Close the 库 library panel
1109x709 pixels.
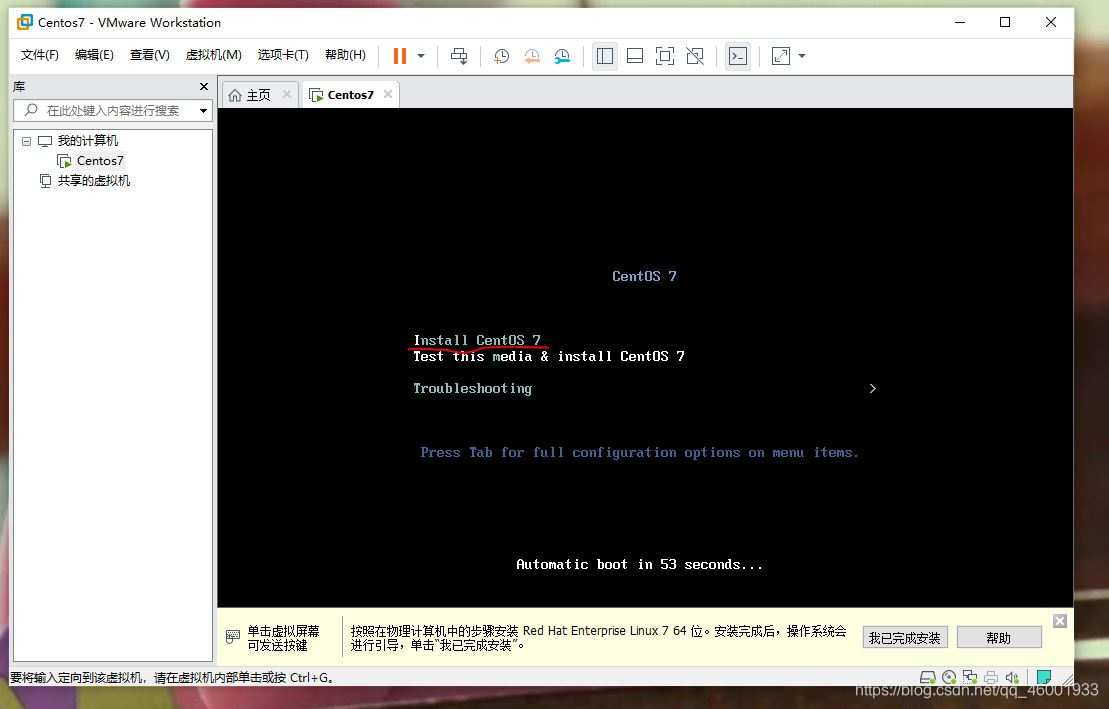pyautogui.click(x=204, y=86)
